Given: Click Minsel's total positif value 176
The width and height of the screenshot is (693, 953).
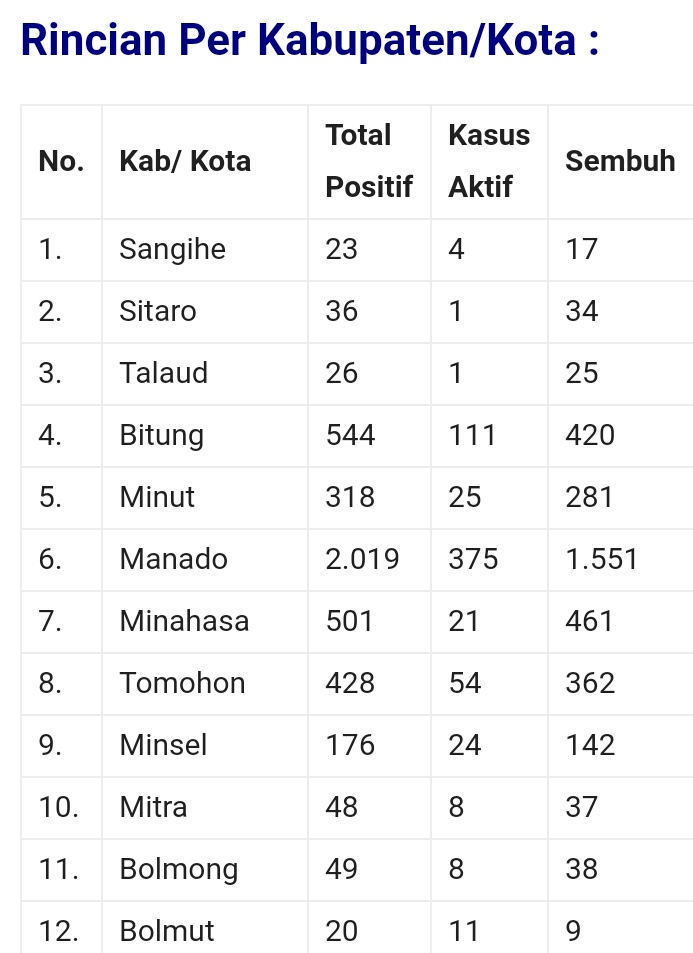Looking at the screenshot, I should point(350,745).
